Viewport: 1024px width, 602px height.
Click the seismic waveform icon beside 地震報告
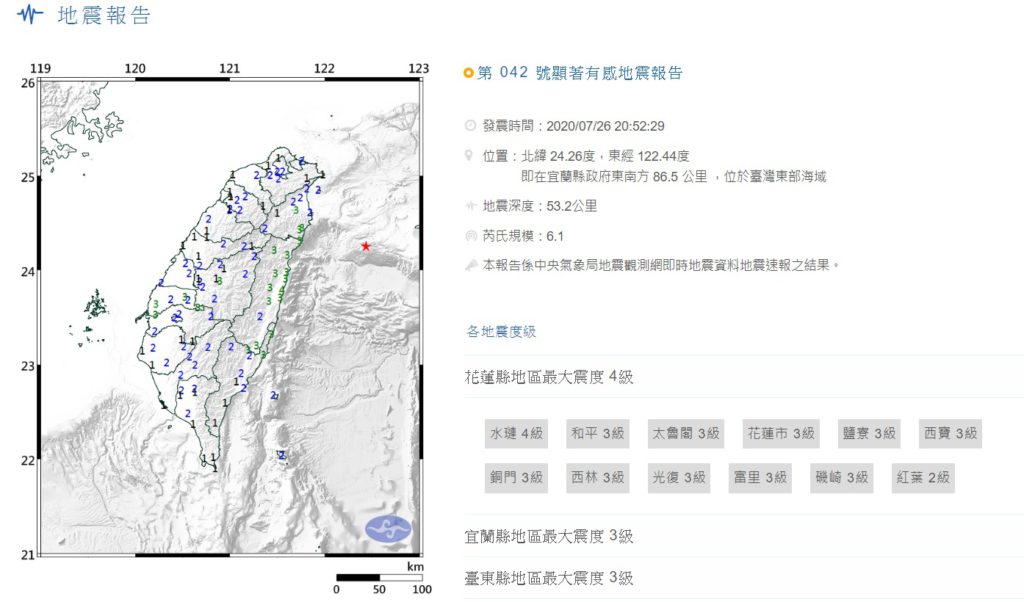[32, 15]
